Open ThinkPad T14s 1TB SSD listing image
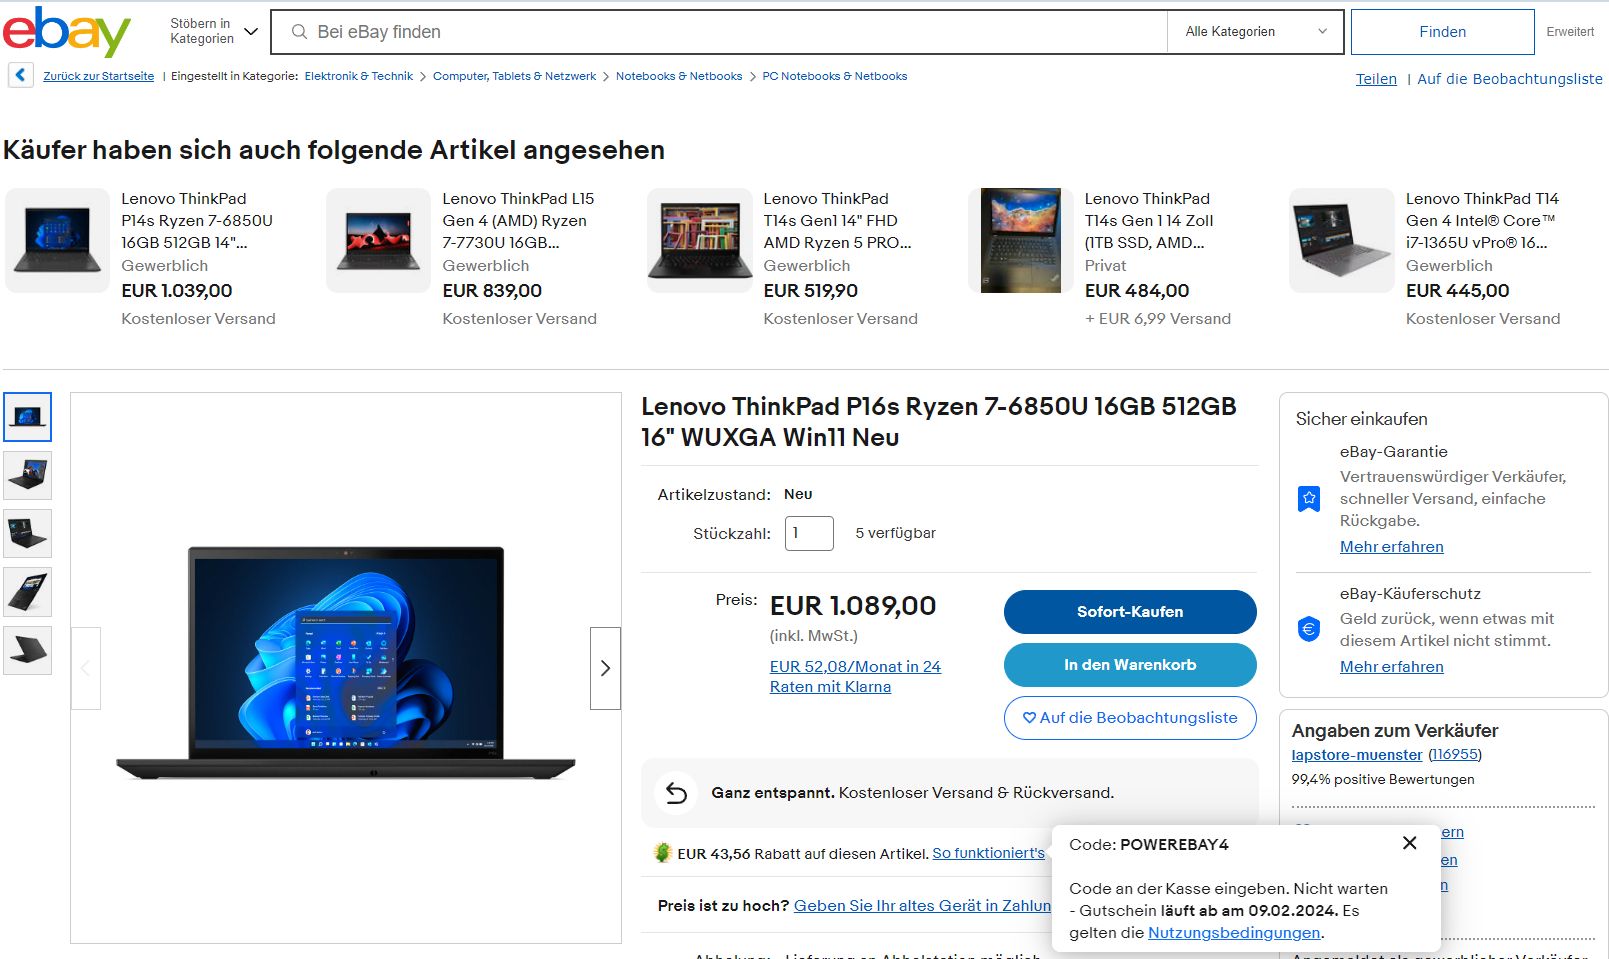The image size is (1609, 959). pyautogui.click(x=1020, y=240)
